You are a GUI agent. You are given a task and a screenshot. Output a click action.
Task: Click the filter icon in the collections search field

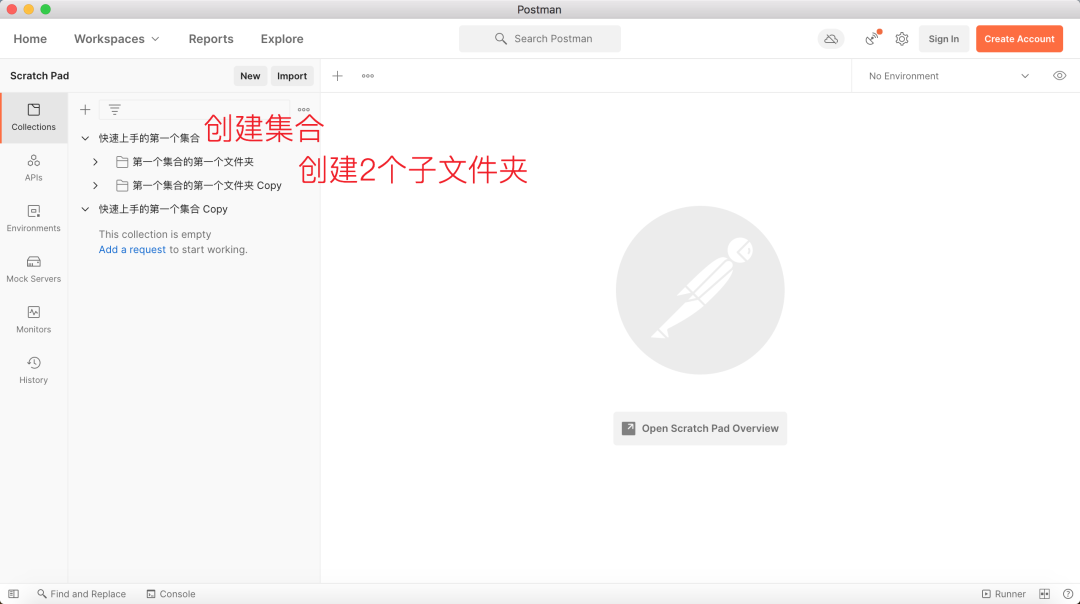pos(114,110)
